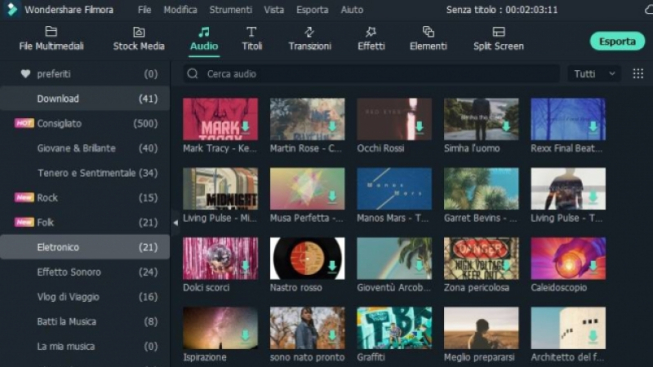Select the Garret Bevins thumbnail
This screenshot has width=653, height=367.
coord(481,189)
